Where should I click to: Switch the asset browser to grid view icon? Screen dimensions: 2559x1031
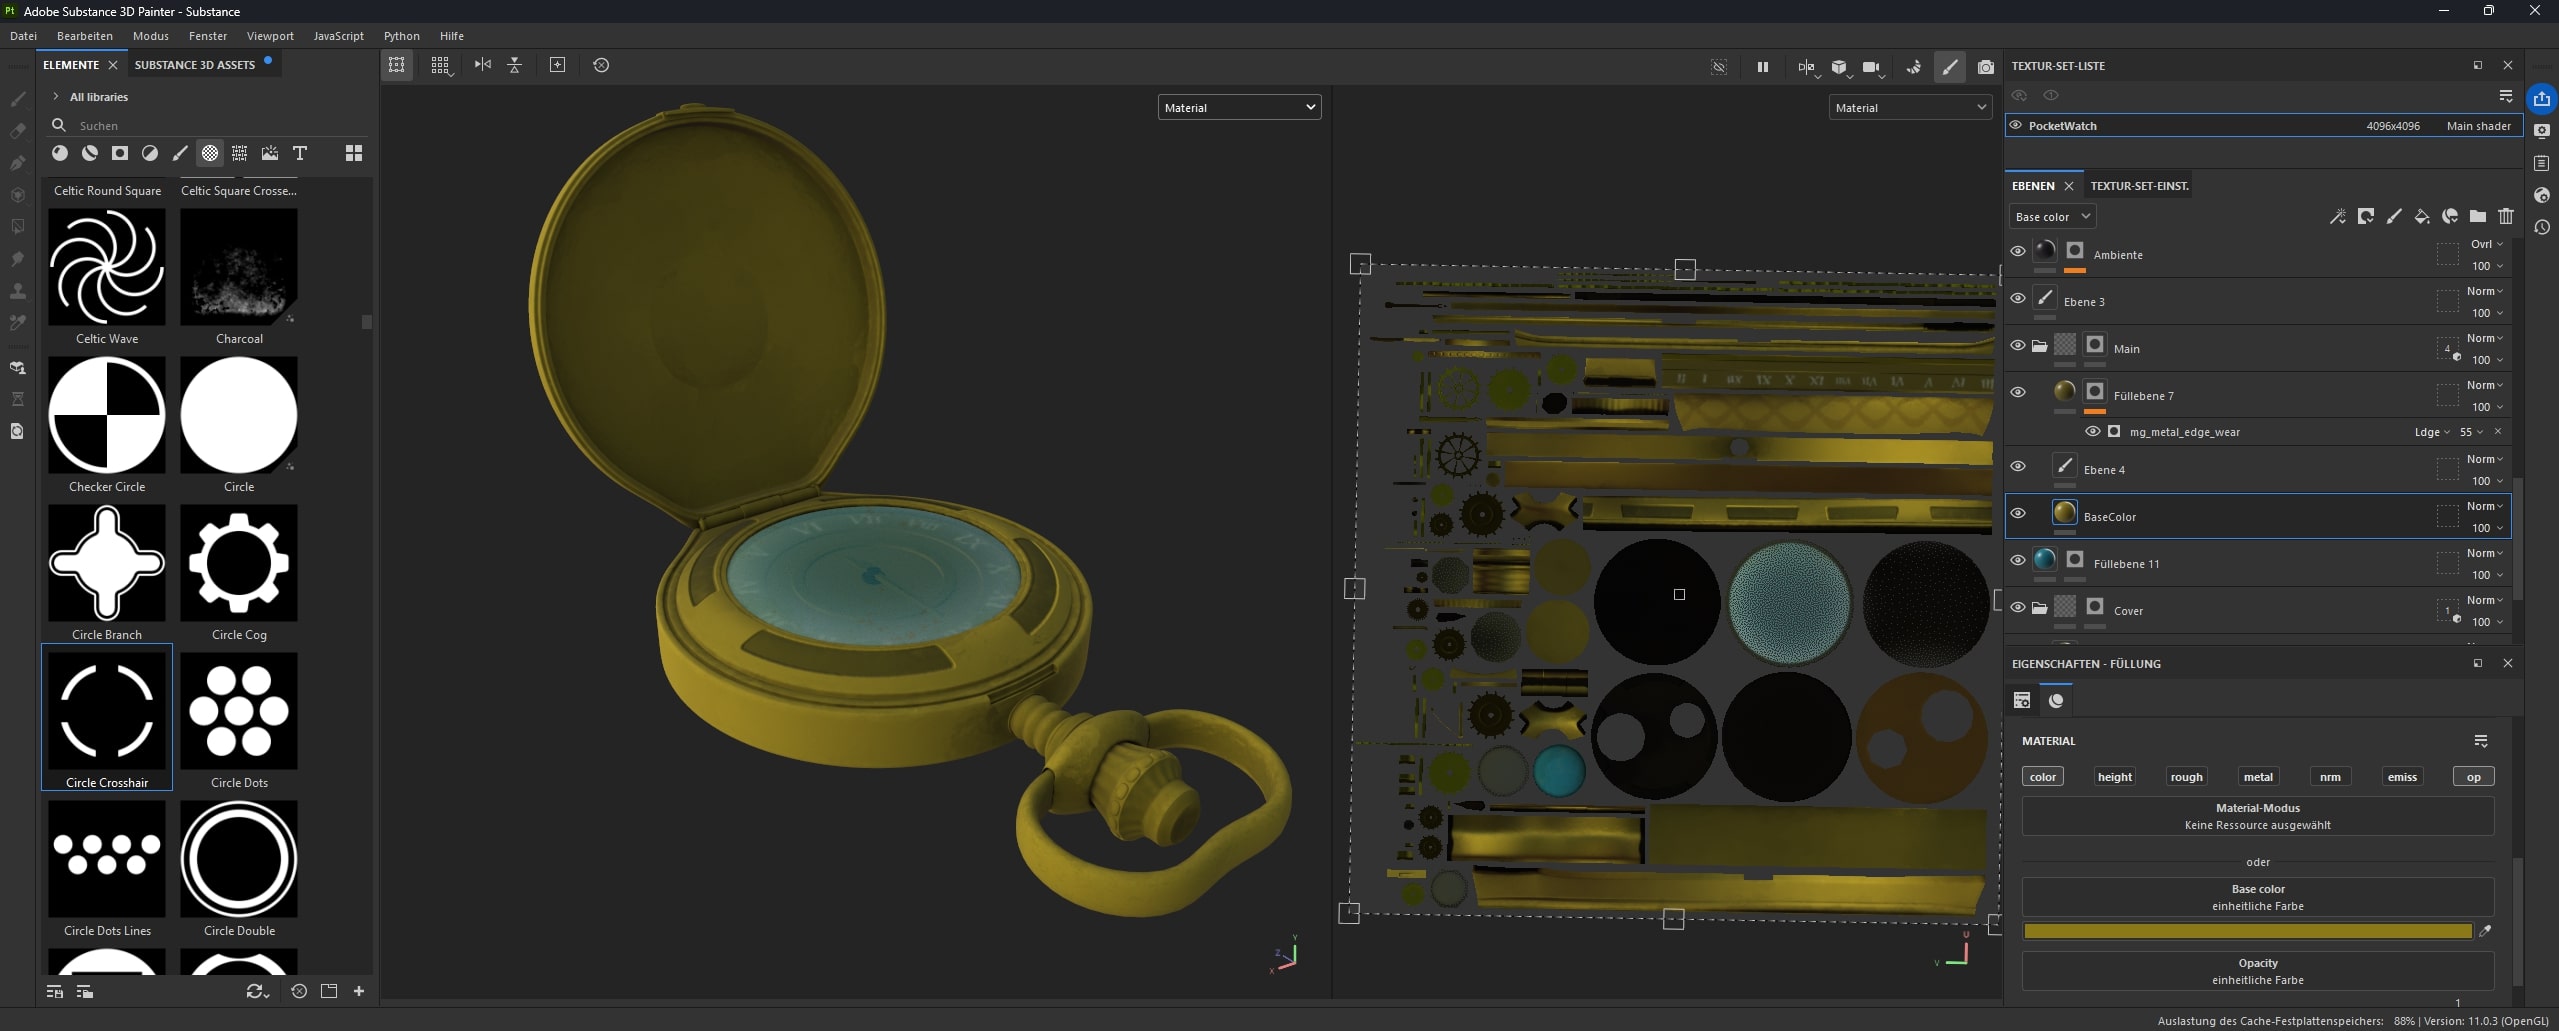pos(353,153)
